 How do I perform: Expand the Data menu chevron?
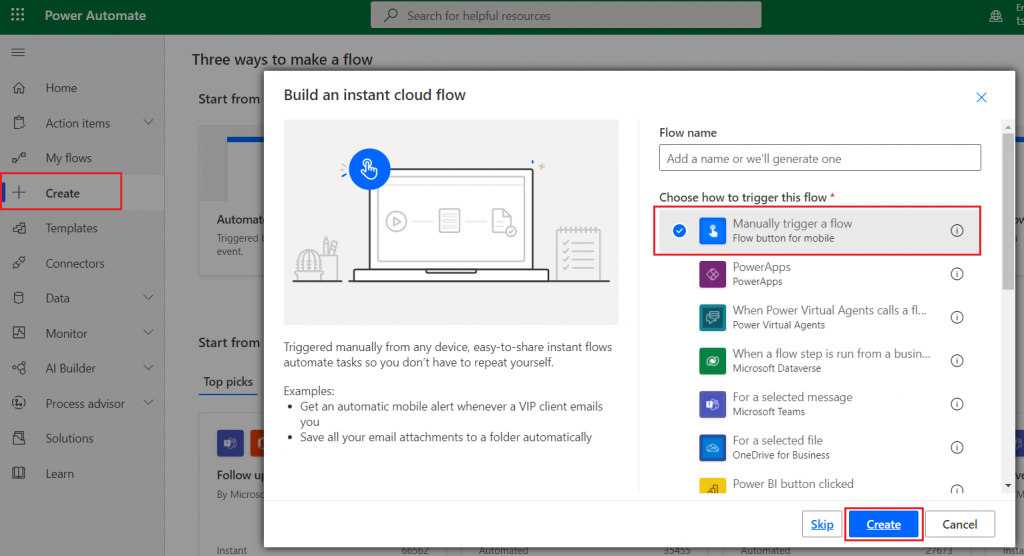click(148, 298)
